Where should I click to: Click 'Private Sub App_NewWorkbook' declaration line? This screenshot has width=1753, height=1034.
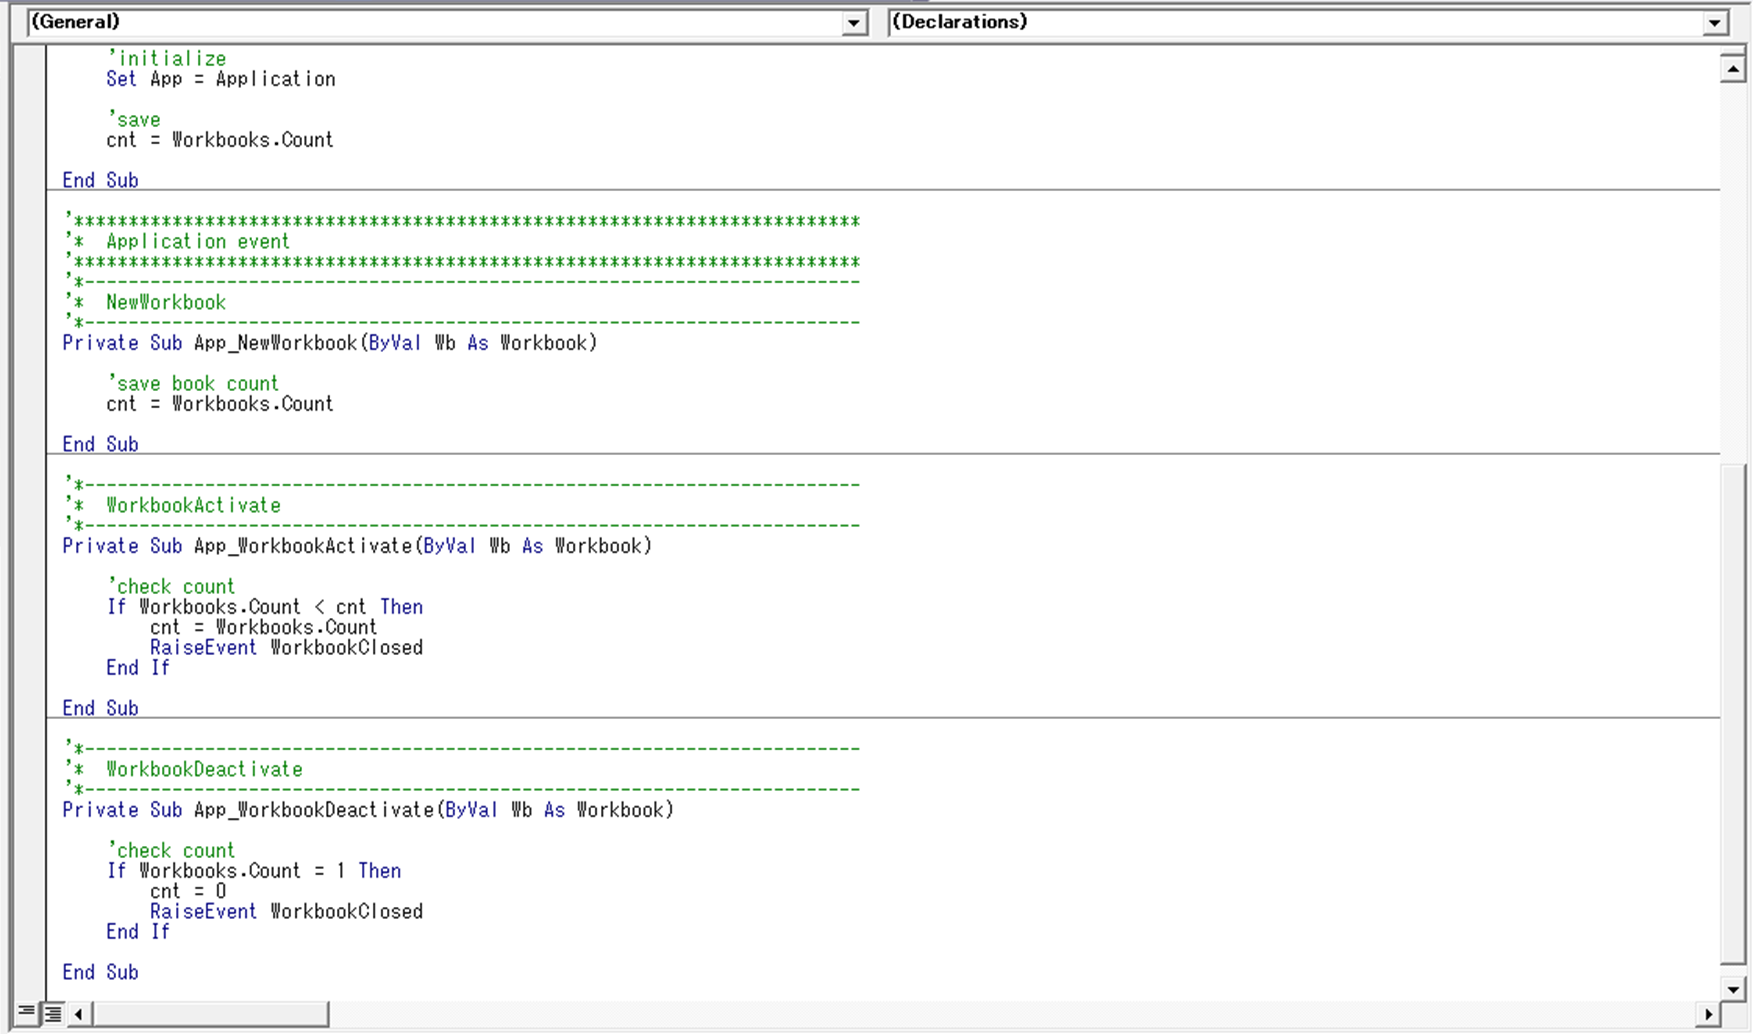[x=330, y=343]
